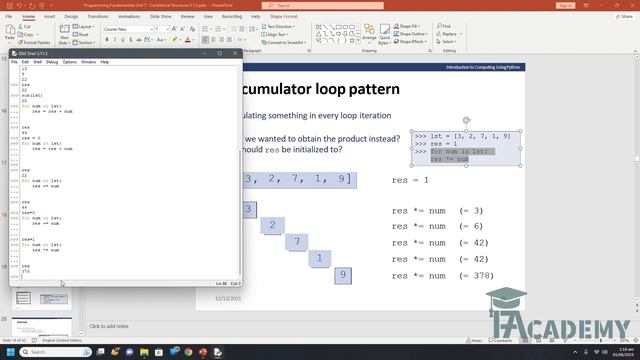Click the rotation handle above the code text box

click(x=466, y=120)
